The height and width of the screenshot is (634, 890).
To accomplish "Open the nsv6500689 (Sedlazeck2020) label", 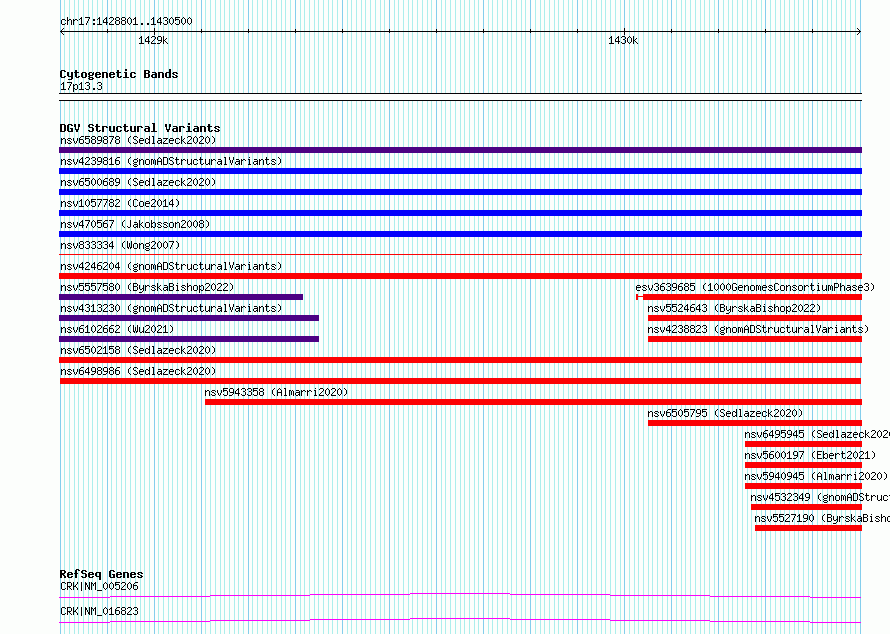I will pyautogui.click(x=138, y=182).
